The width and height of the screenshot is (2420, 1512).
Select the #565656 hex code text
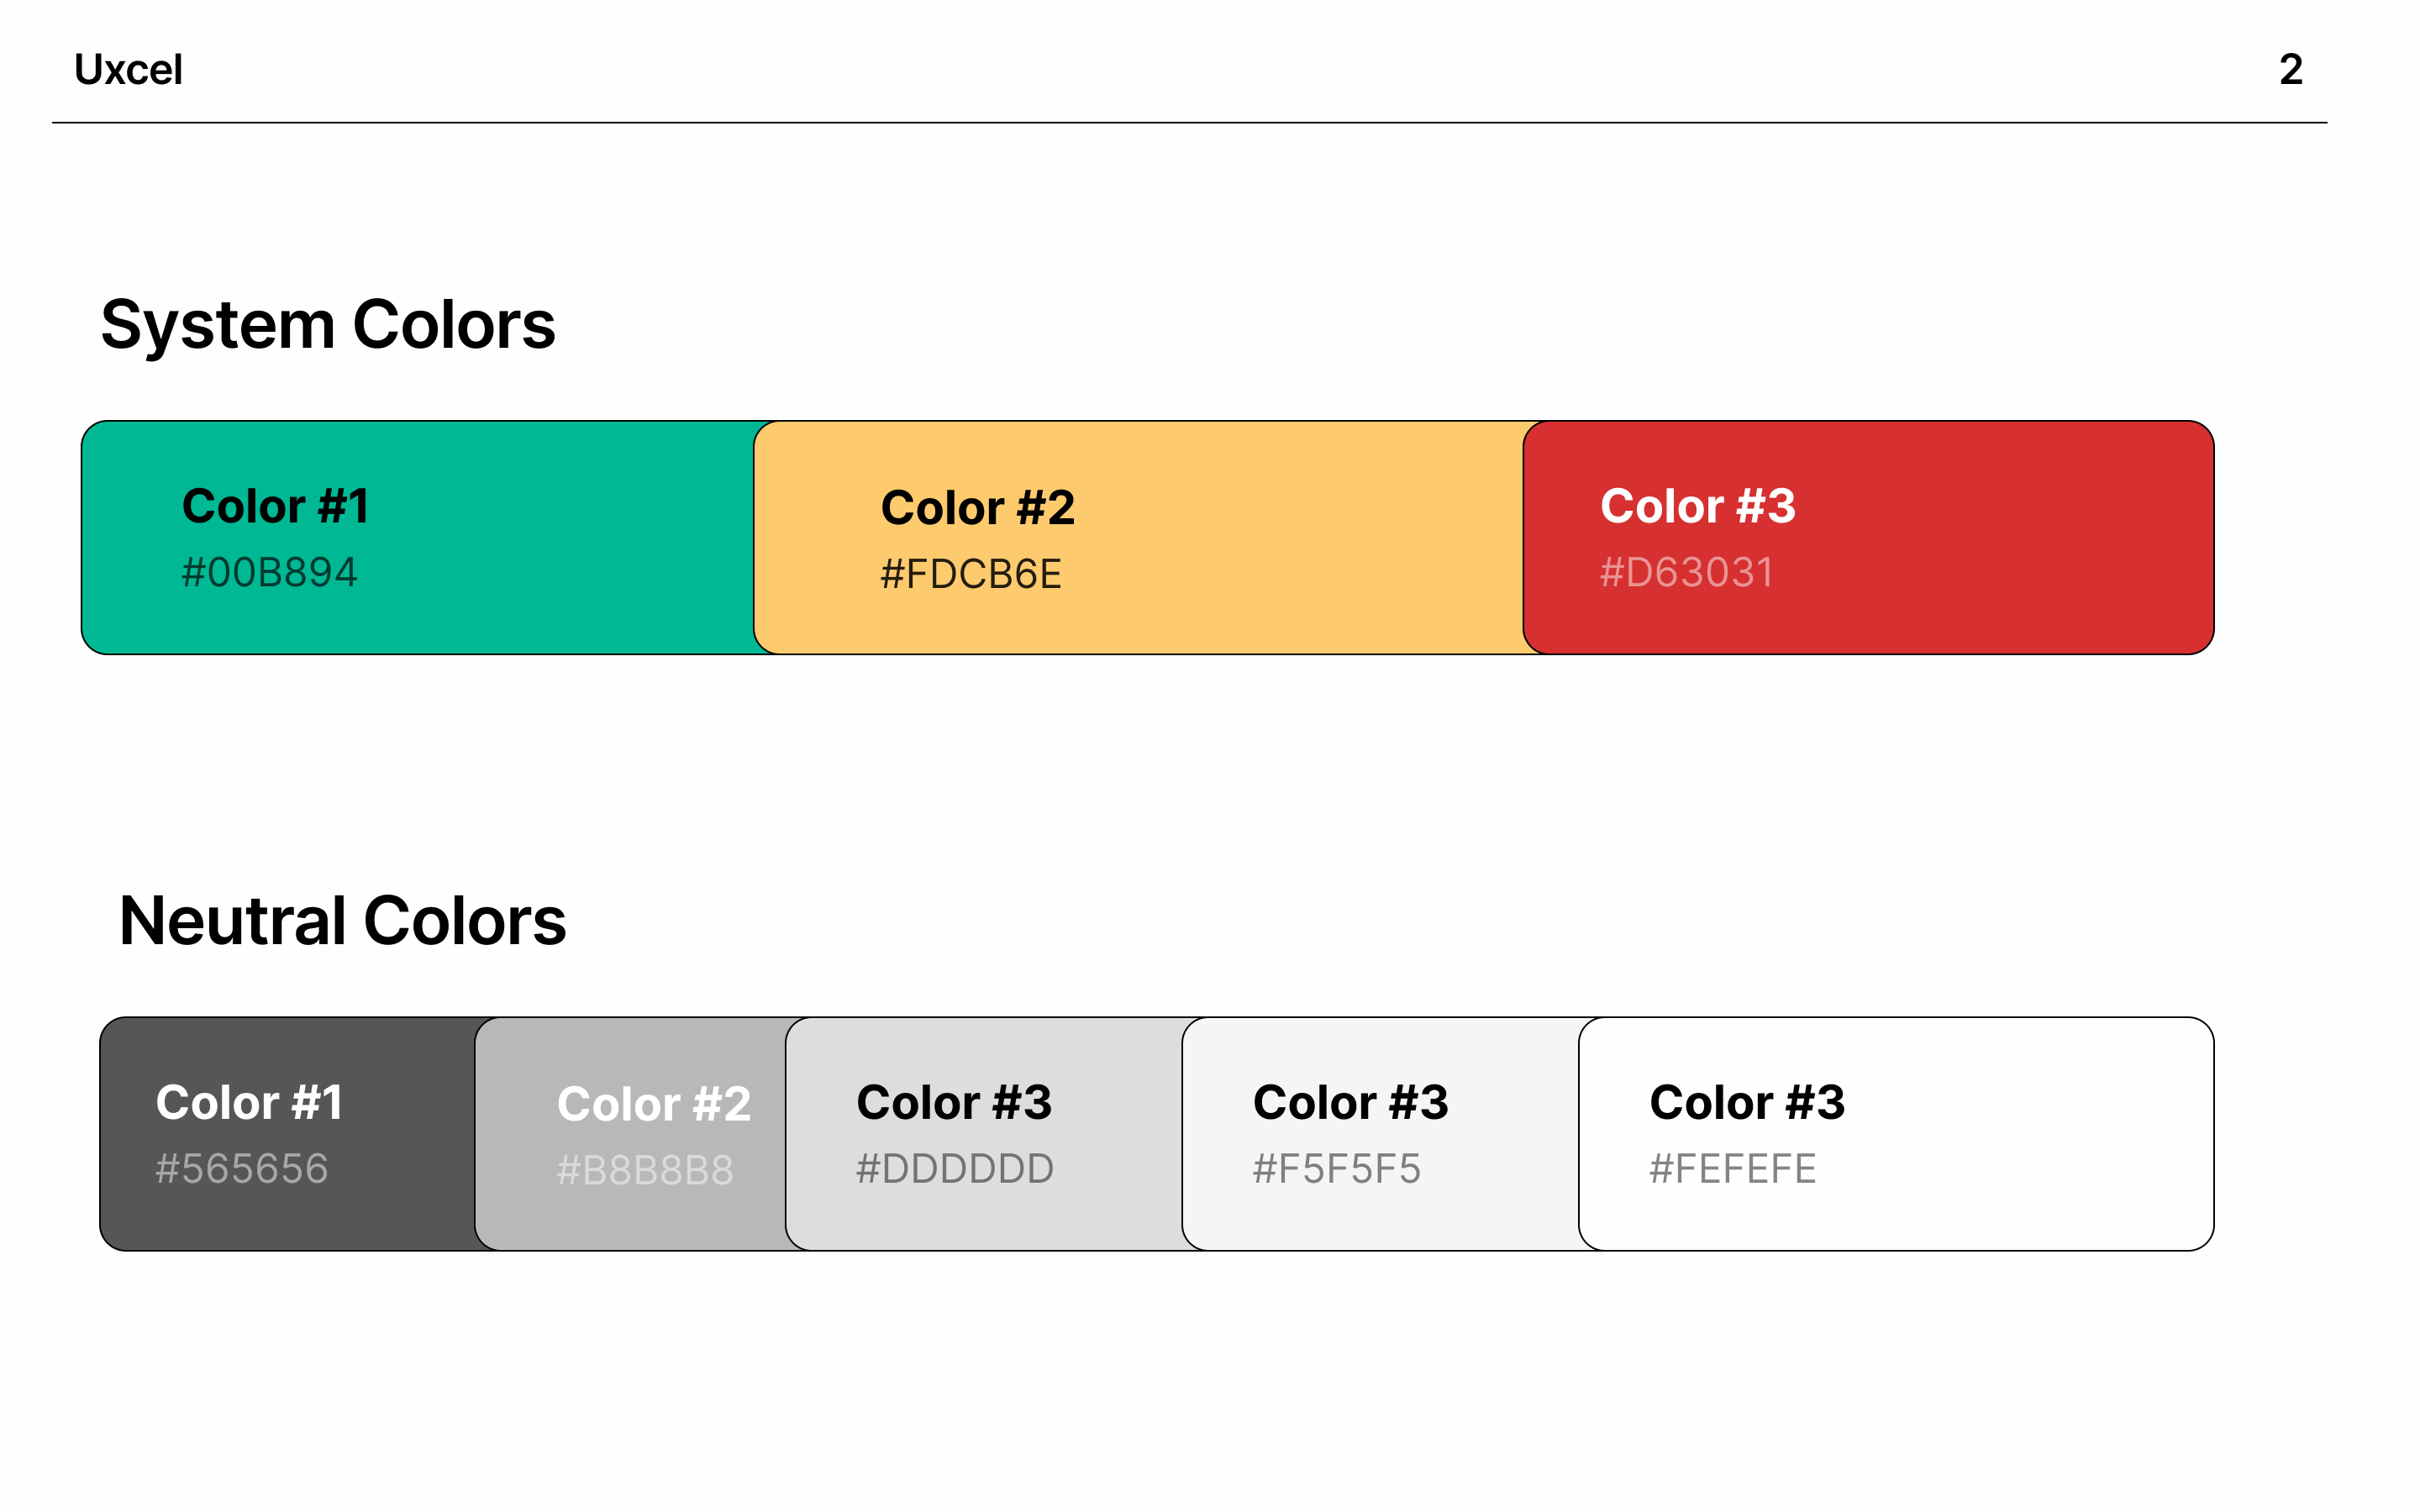pyautogui.click(x=242, y=1169)
